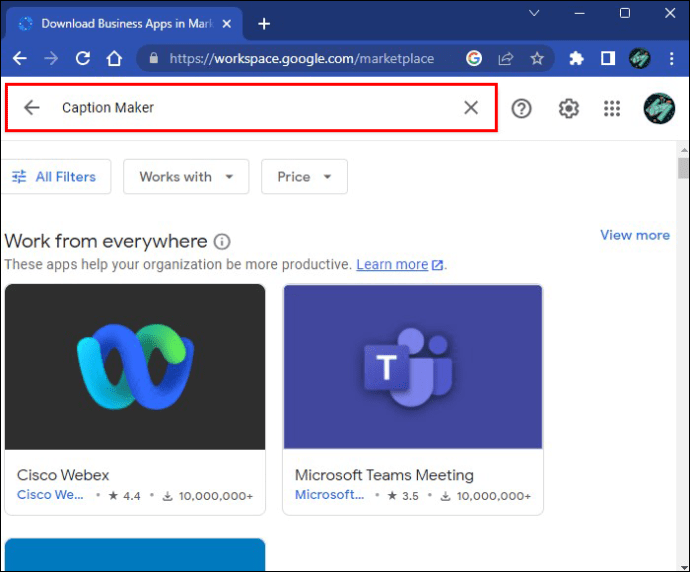This screenshot has width=690, height=572.
Task: Open the browser home page icon
Action: point(114,58)
